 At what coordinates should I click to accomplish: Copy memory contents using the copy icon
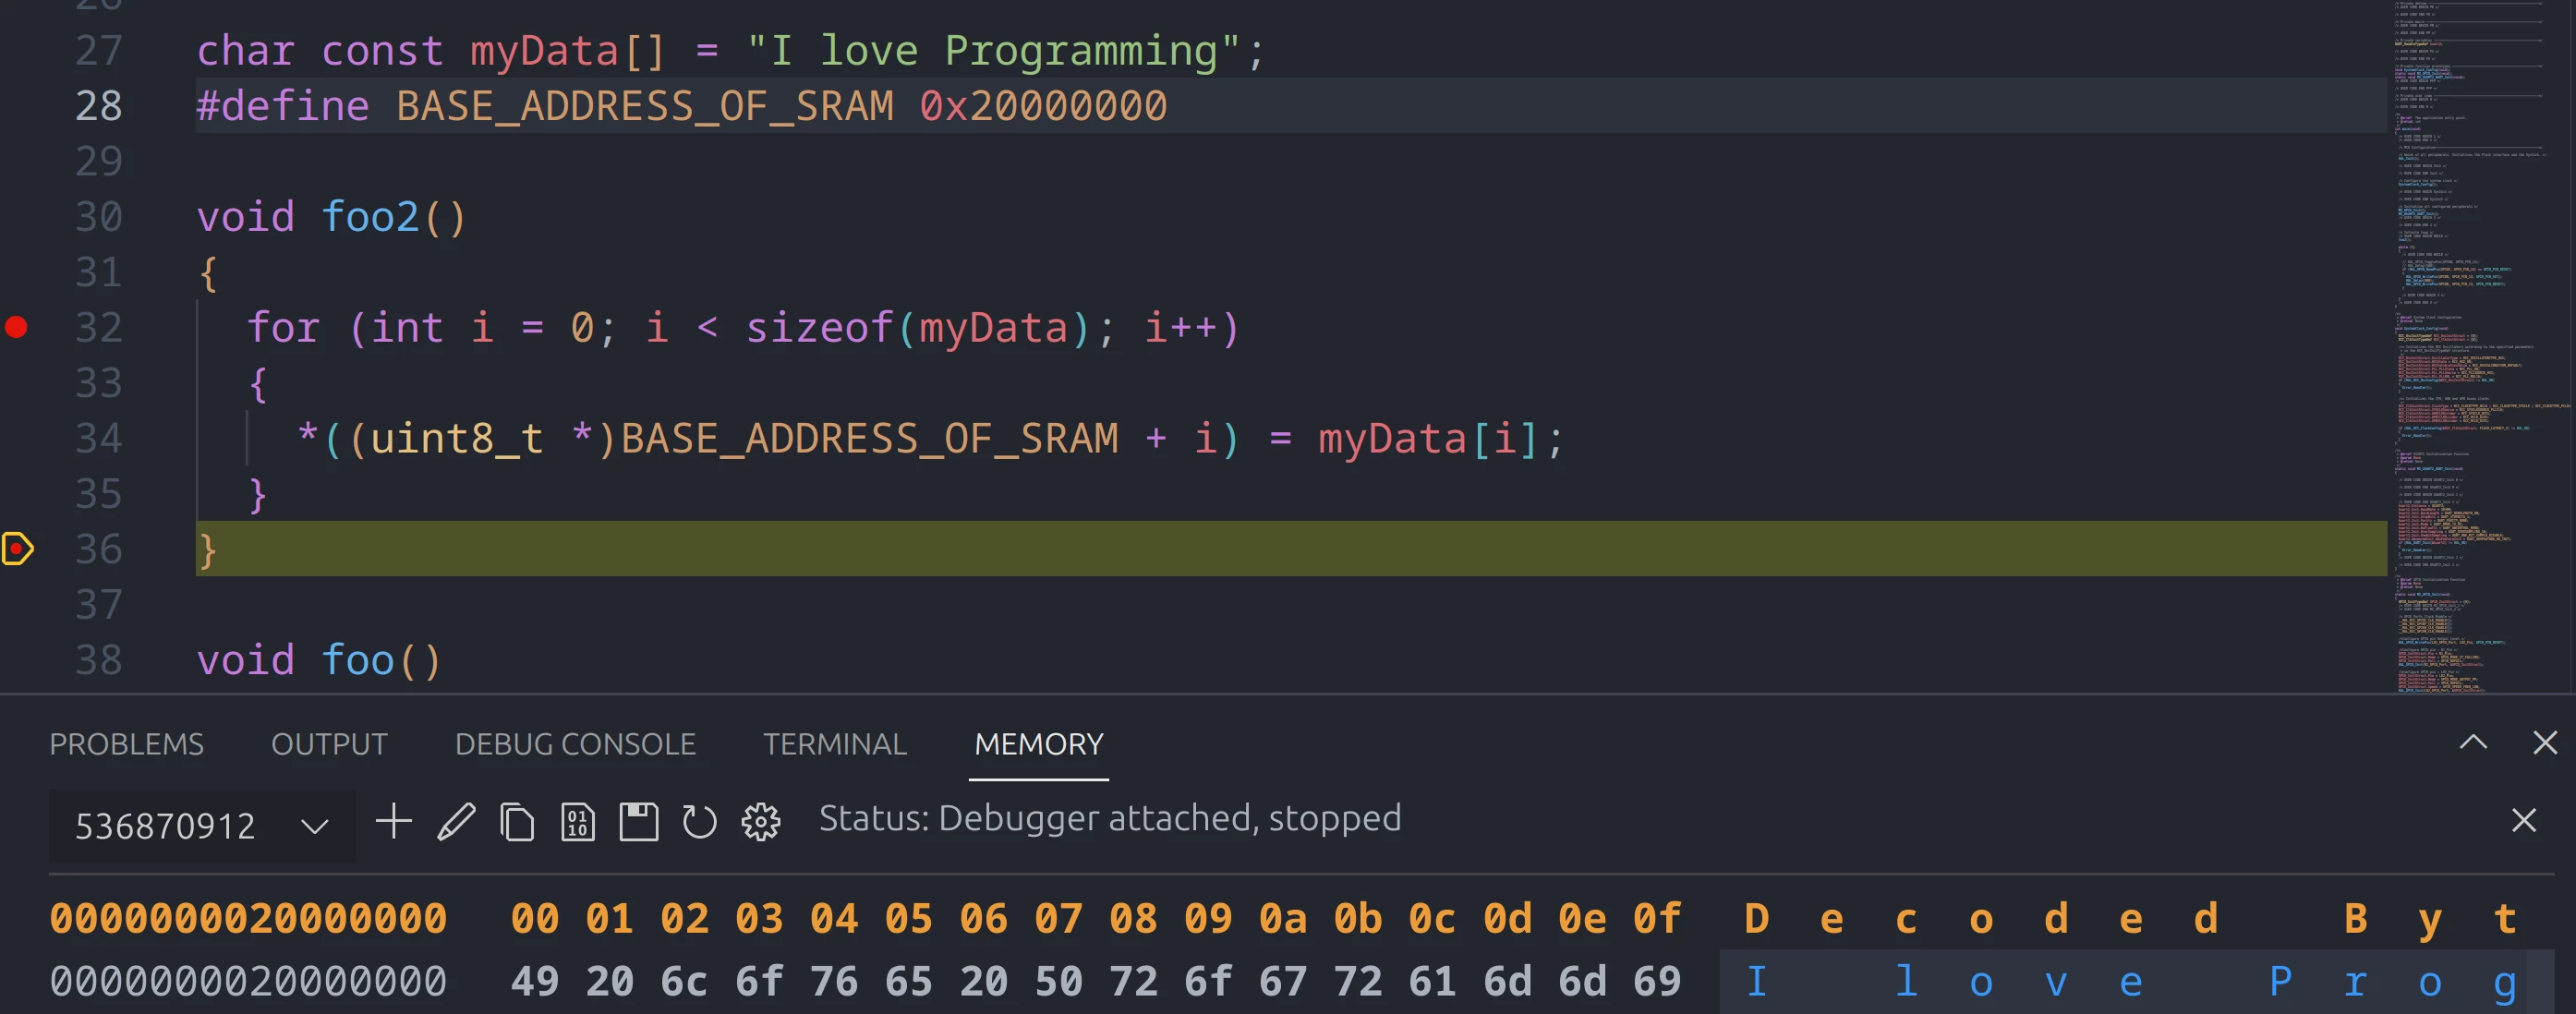[517, 822]
